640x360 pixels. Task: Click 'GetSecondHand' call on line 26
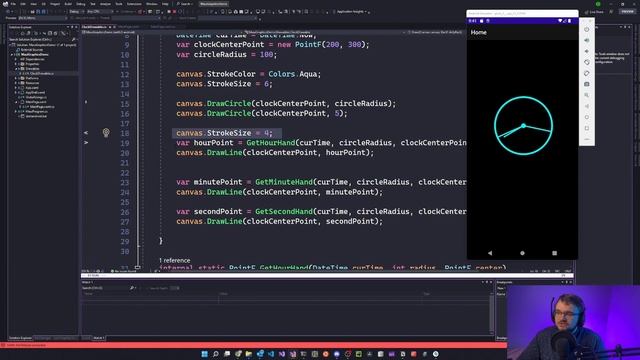pos(284,211)
